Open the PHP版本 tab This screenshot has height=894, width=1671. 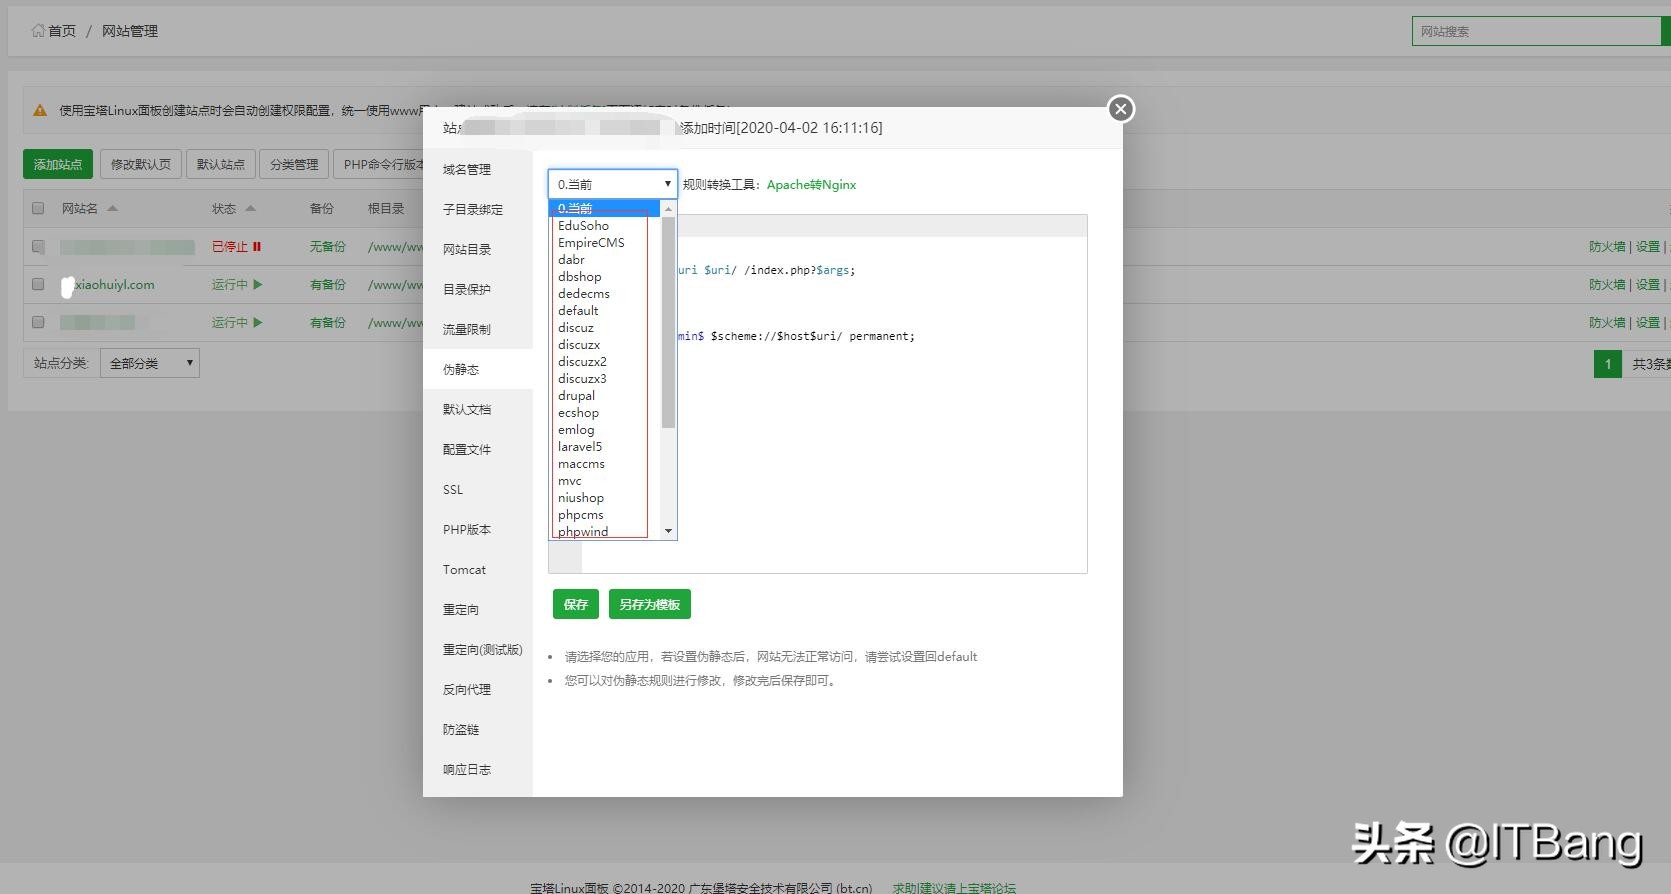[x=478, y=529]
